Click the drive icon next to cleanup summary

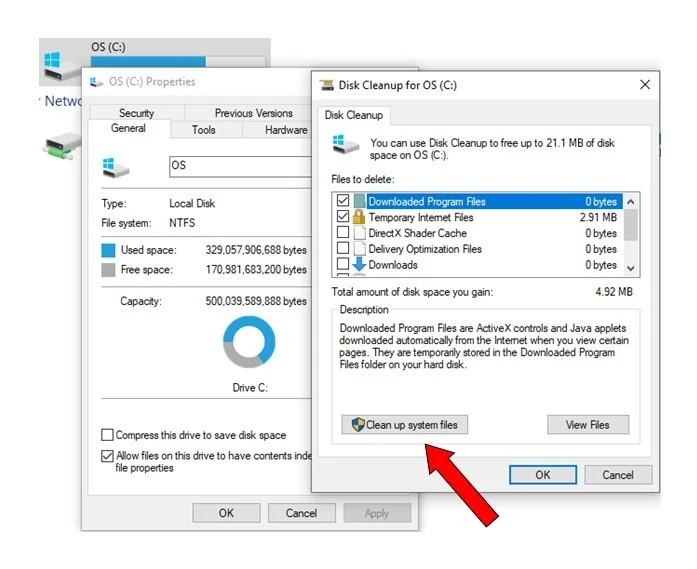pos(345,145)
